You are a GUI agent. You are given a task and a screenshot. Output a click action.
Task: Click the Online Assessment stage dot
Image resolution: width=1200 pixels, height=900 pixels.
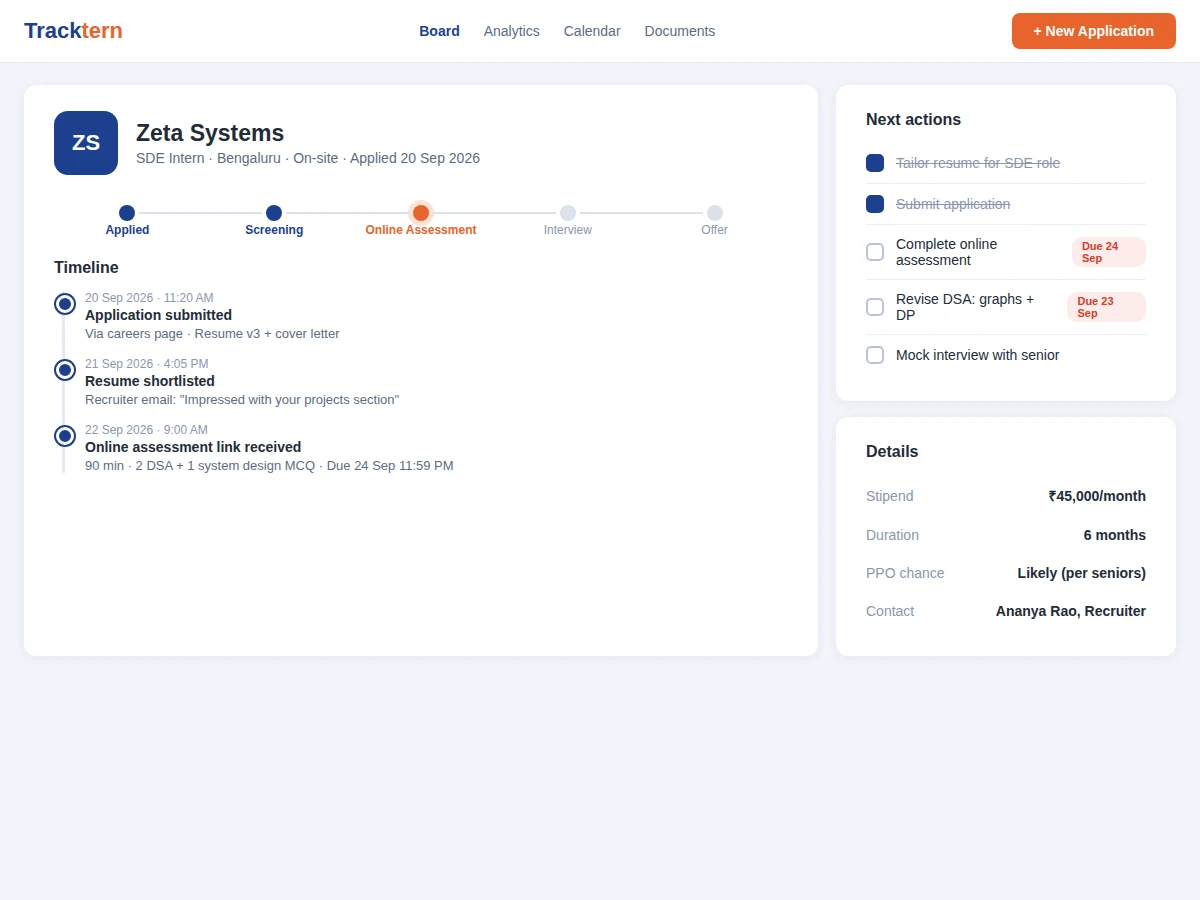point(421,213)
